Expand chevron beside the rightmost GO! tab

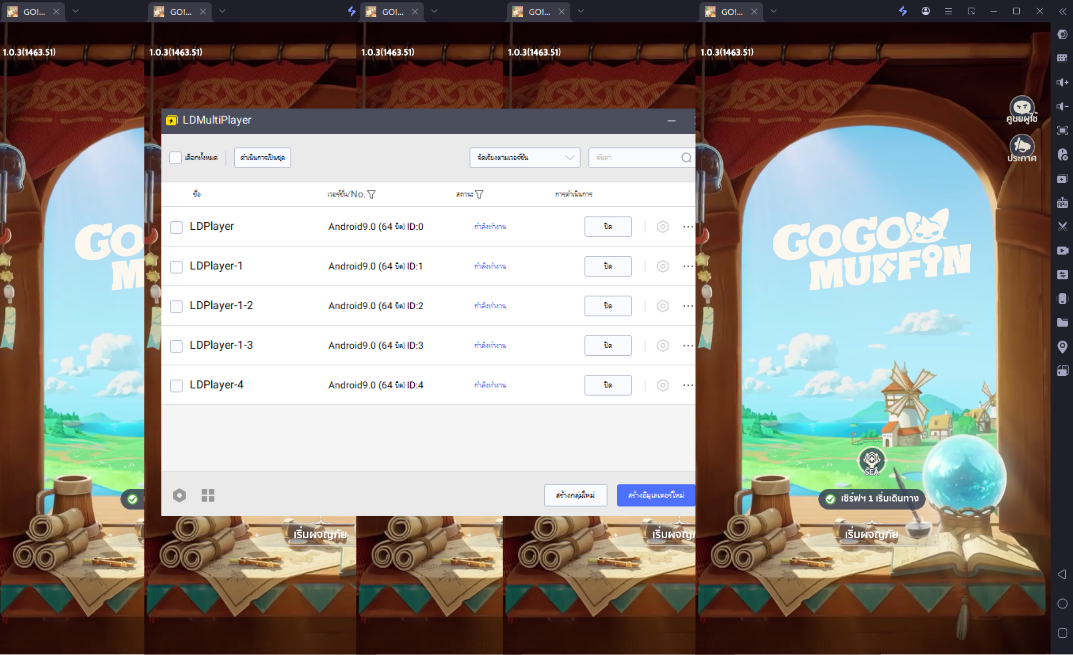773,12
